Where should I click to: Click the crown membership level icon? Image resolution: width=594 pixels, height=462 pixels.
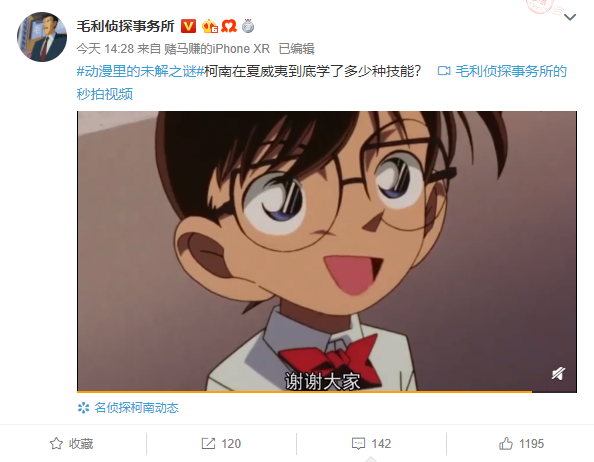point(210,26)
